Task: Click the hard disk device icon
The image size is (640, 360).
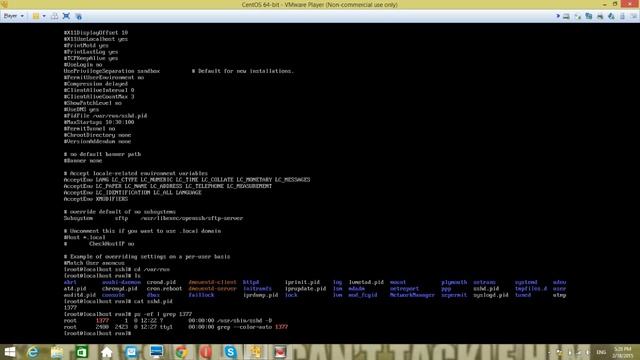Action: coord(567,16)
